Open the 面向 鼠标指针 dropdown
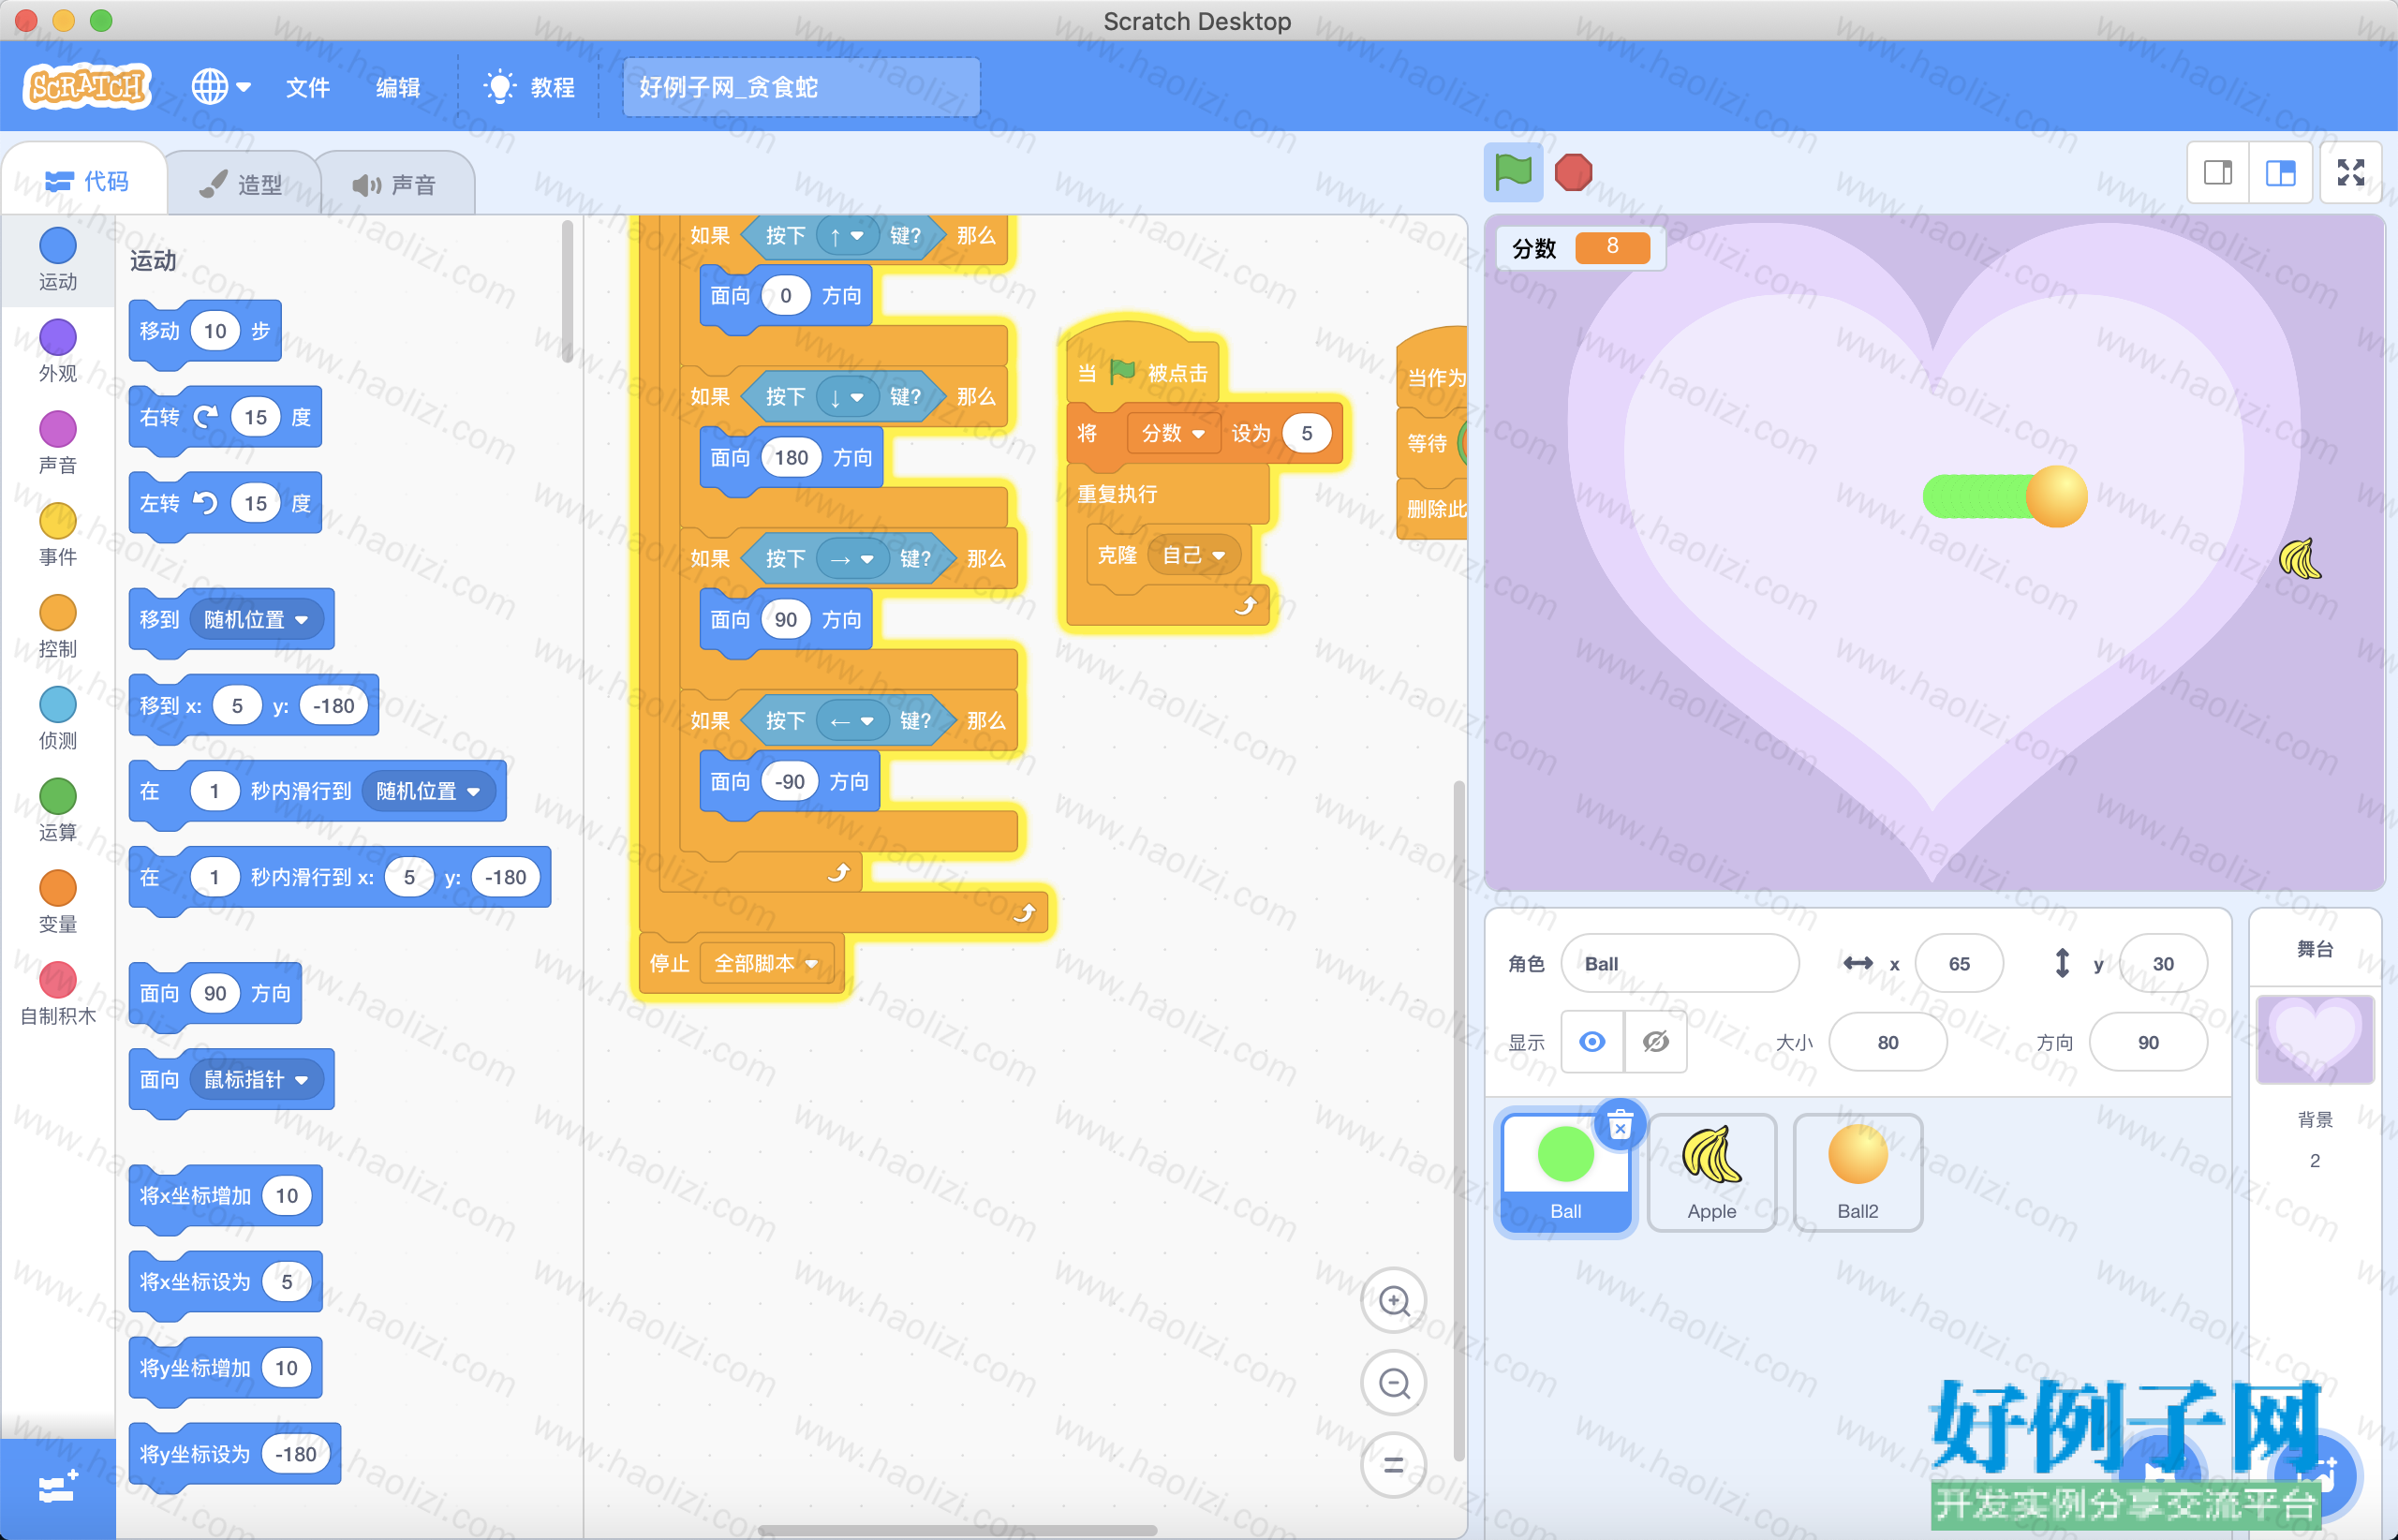 coord(256,1080)
